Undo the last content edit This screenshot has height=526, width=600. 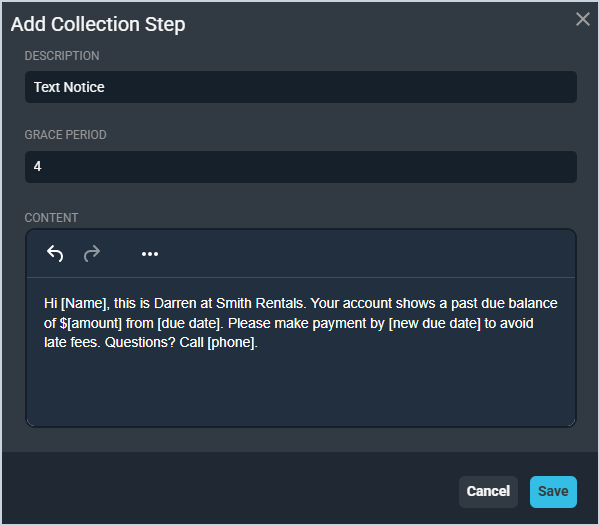tap(55, 254)
